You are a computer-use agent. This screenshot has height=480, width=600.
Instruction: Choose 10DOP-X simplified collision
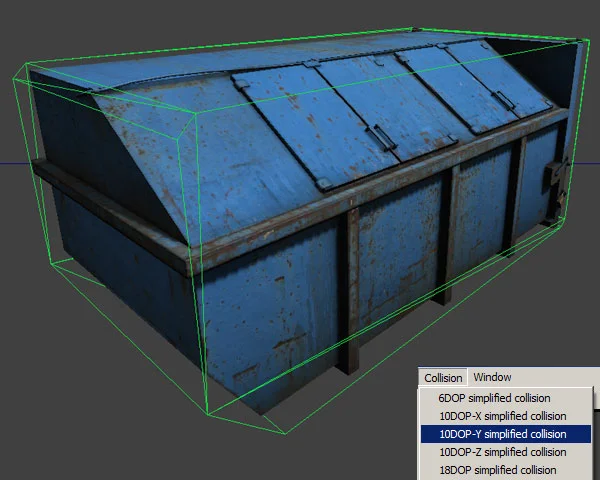(x=506, y=416)
